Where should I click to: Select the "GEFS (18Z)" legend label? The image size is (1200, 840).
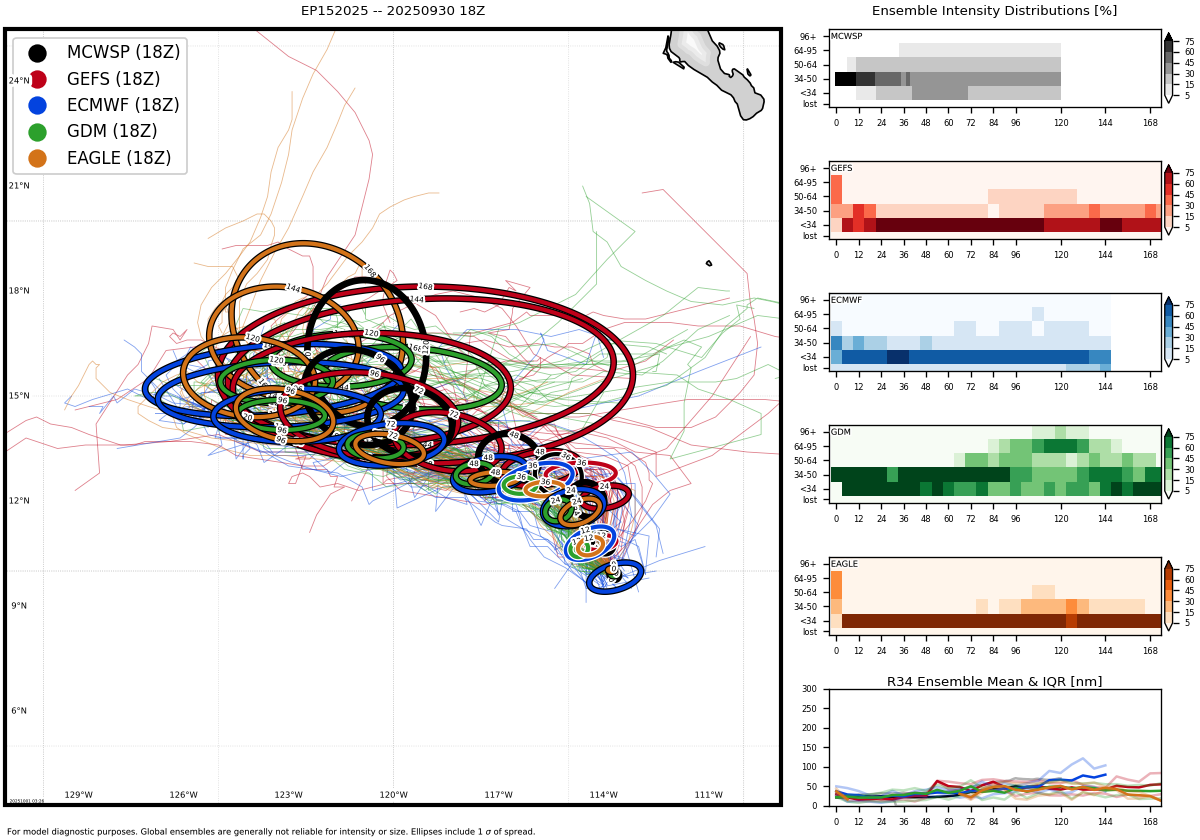116,79
